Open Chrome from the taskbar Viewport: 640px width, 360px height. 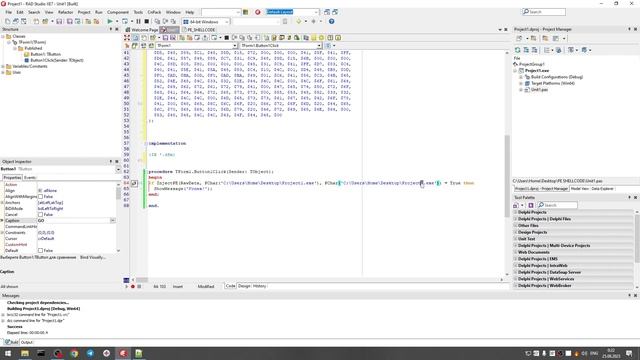click(x=74, y=353)
